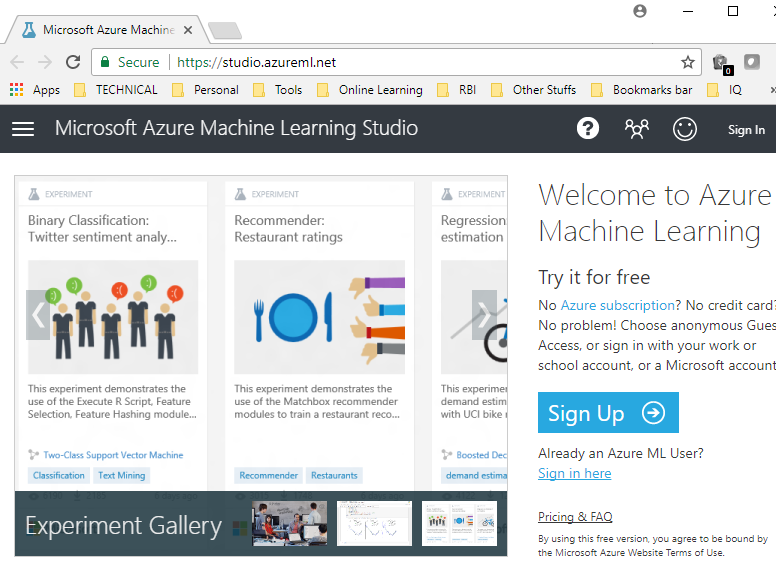The height and width of the screenshot is (579, 776).
Task: Open the community people icon
Action: tap(637, 128)
